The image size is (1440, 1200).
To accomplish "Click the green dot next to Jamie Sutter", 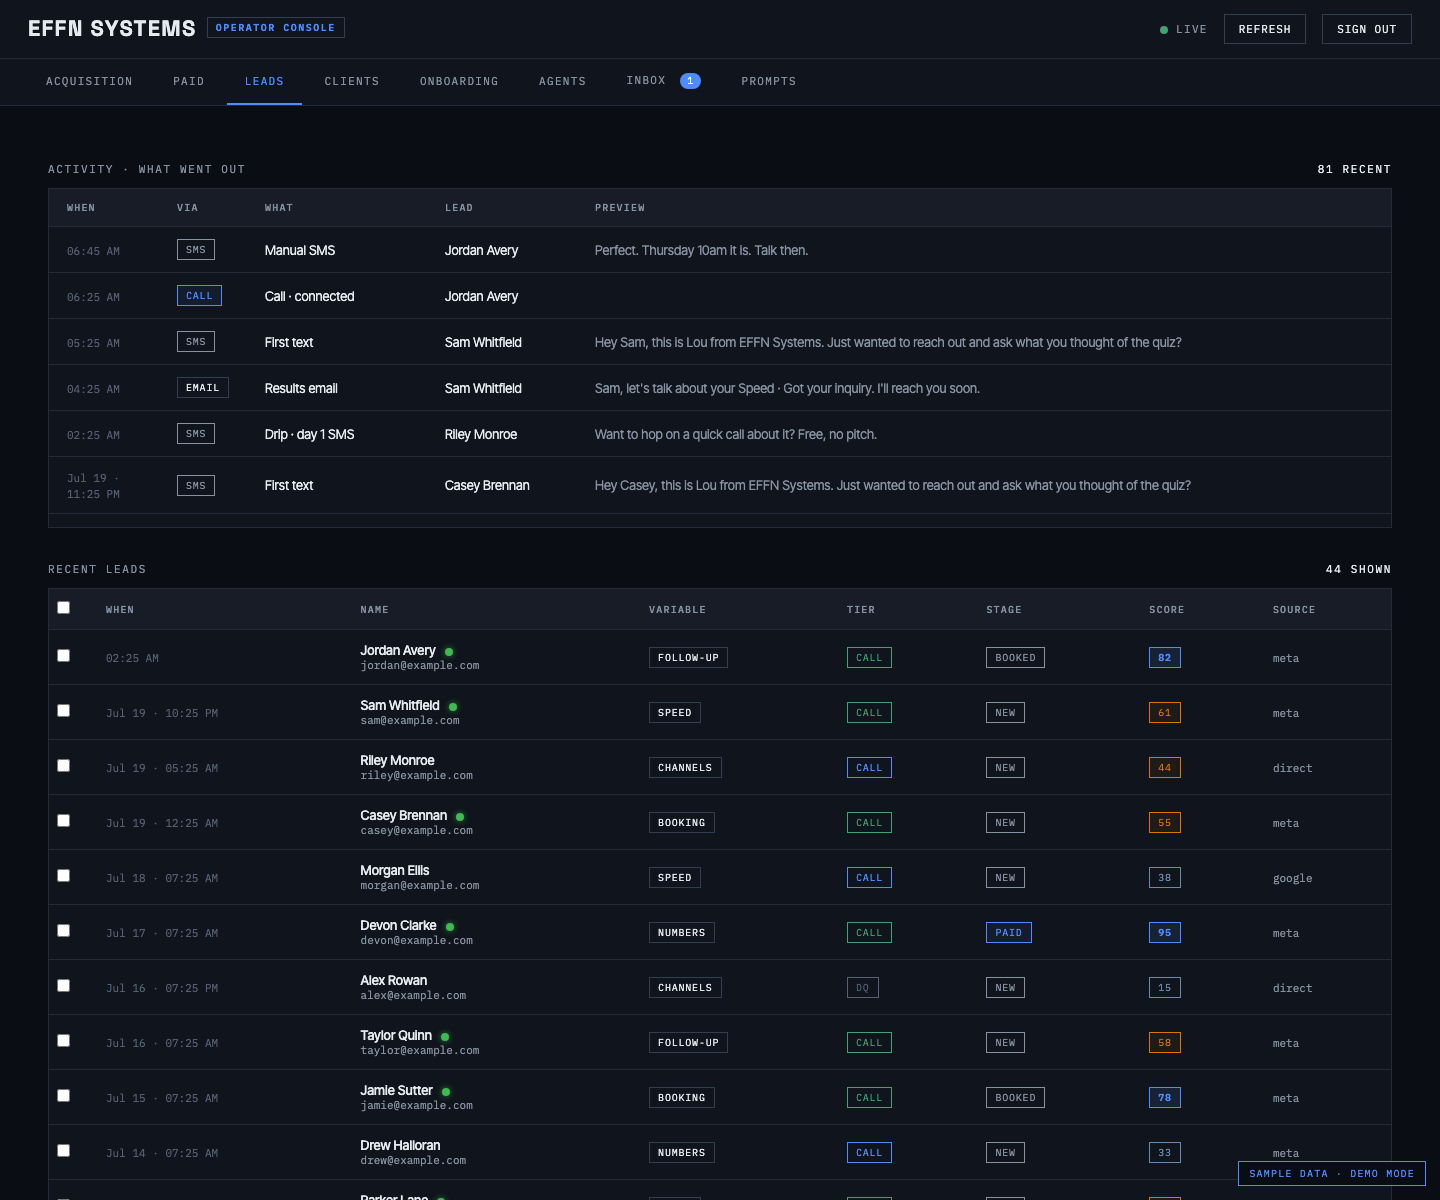I will point(446,1092).
